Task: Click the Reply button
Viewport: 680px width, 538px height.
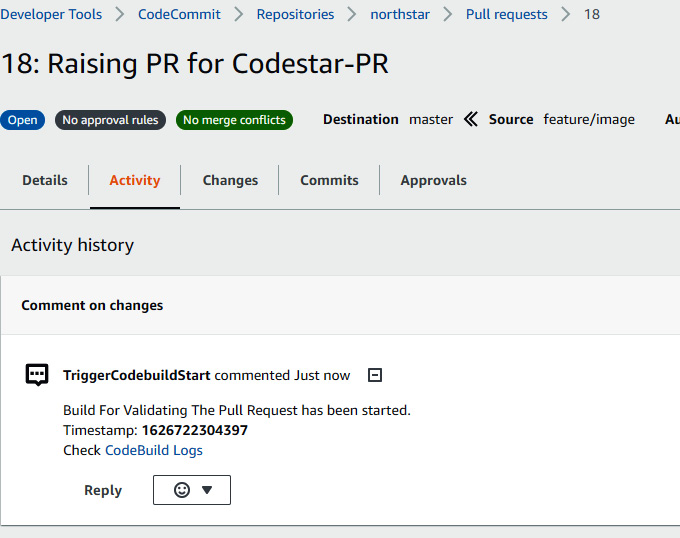Action: (x=103, y=490)
